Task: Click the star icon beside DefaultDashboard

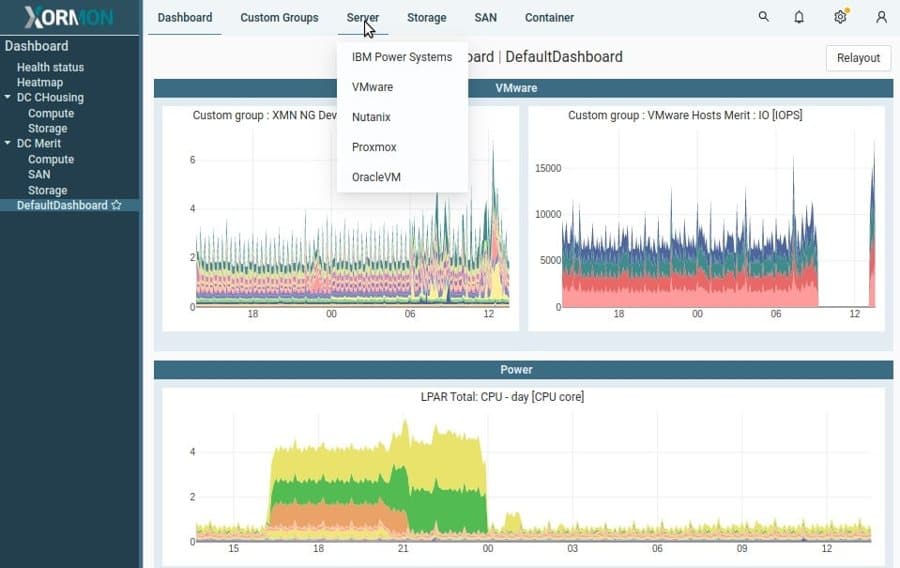Action: [x=117, y=205]
